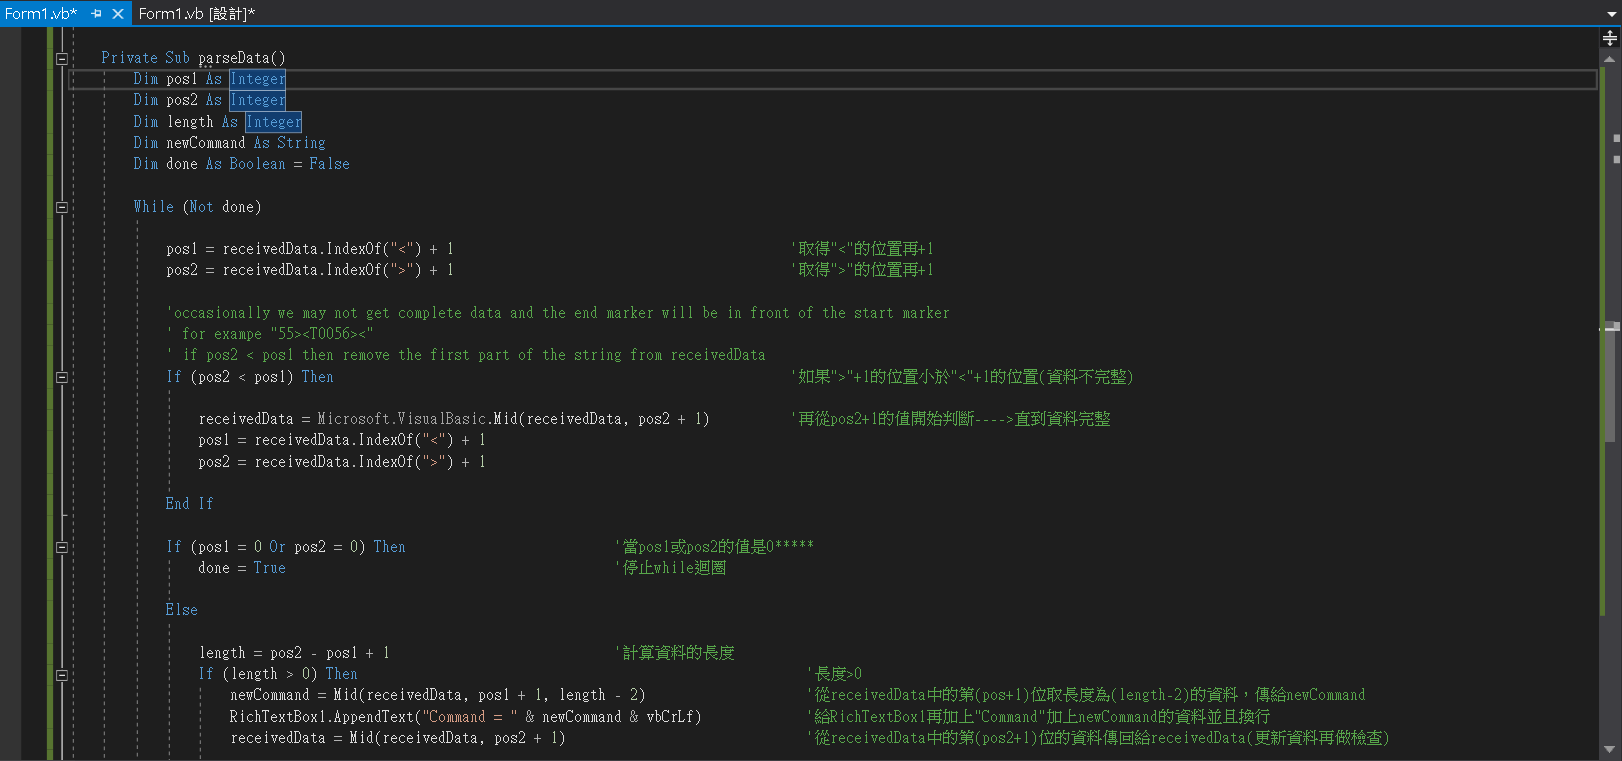The width and height of the screenshot is (1622, 761).
Task: Close the Form1.vb* tab
Action: coord(118,13)
